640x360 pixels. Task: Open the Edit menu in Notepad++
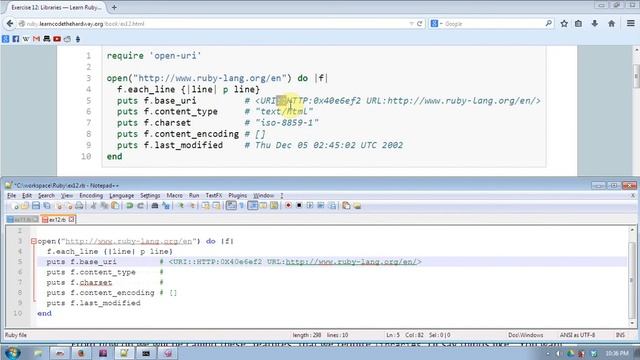tap(27, 196)
